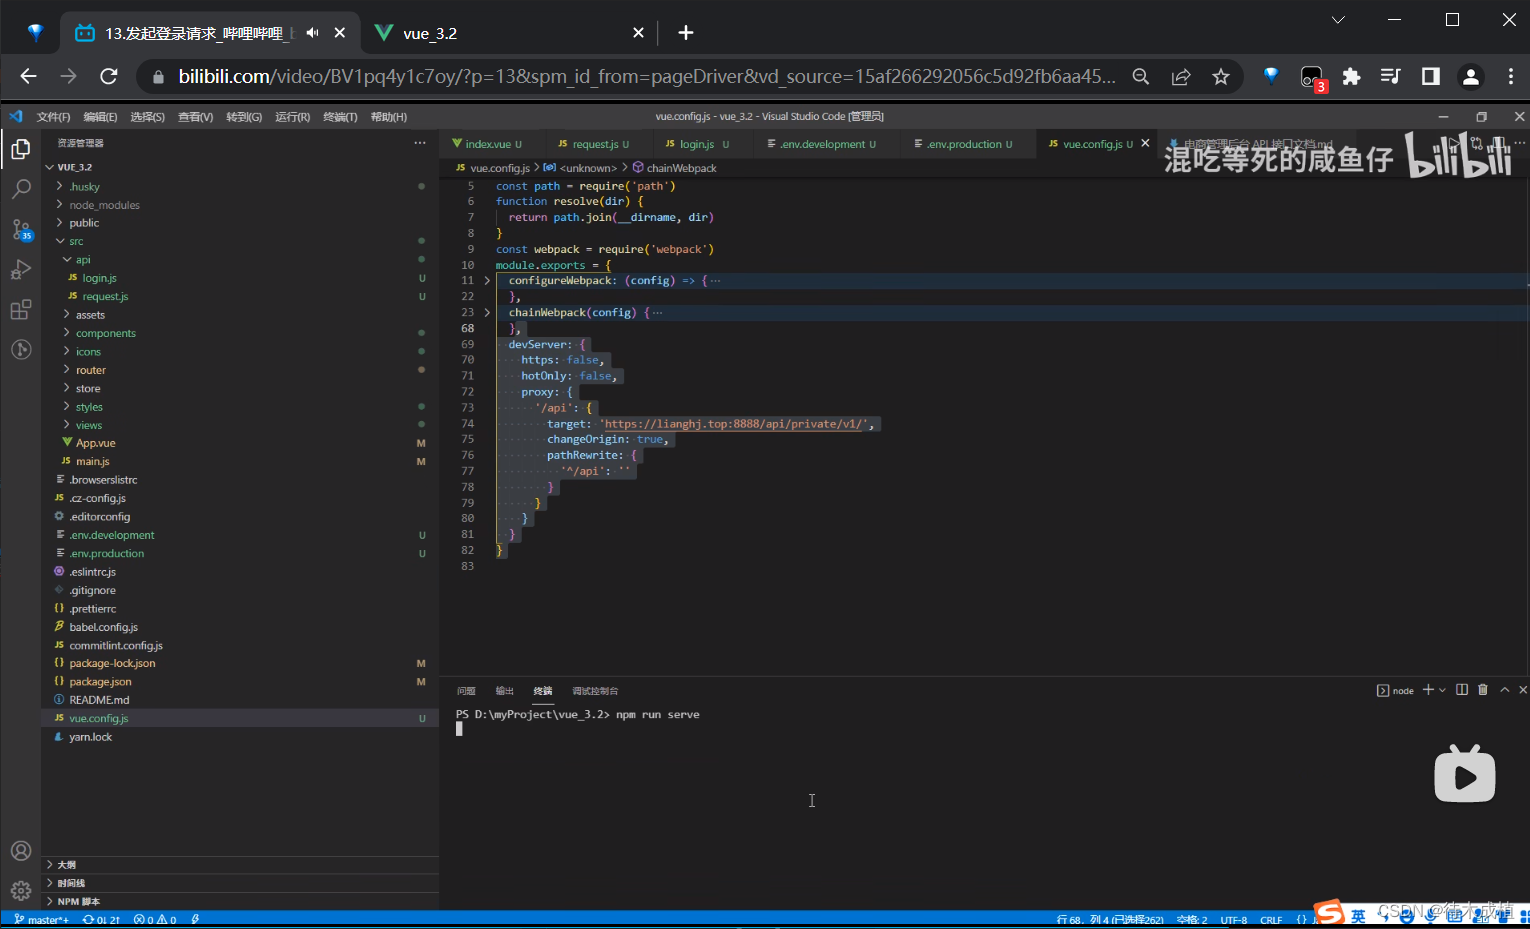Open the Search view in activity bar
The width and height of the screenshot is (1530, 929).
pos(20,189)
